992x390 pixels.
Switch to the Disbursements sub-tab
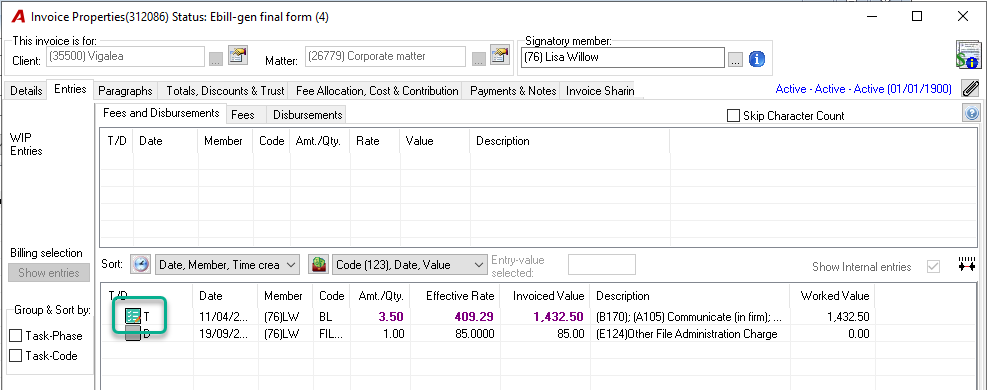(x=307, y=115)
